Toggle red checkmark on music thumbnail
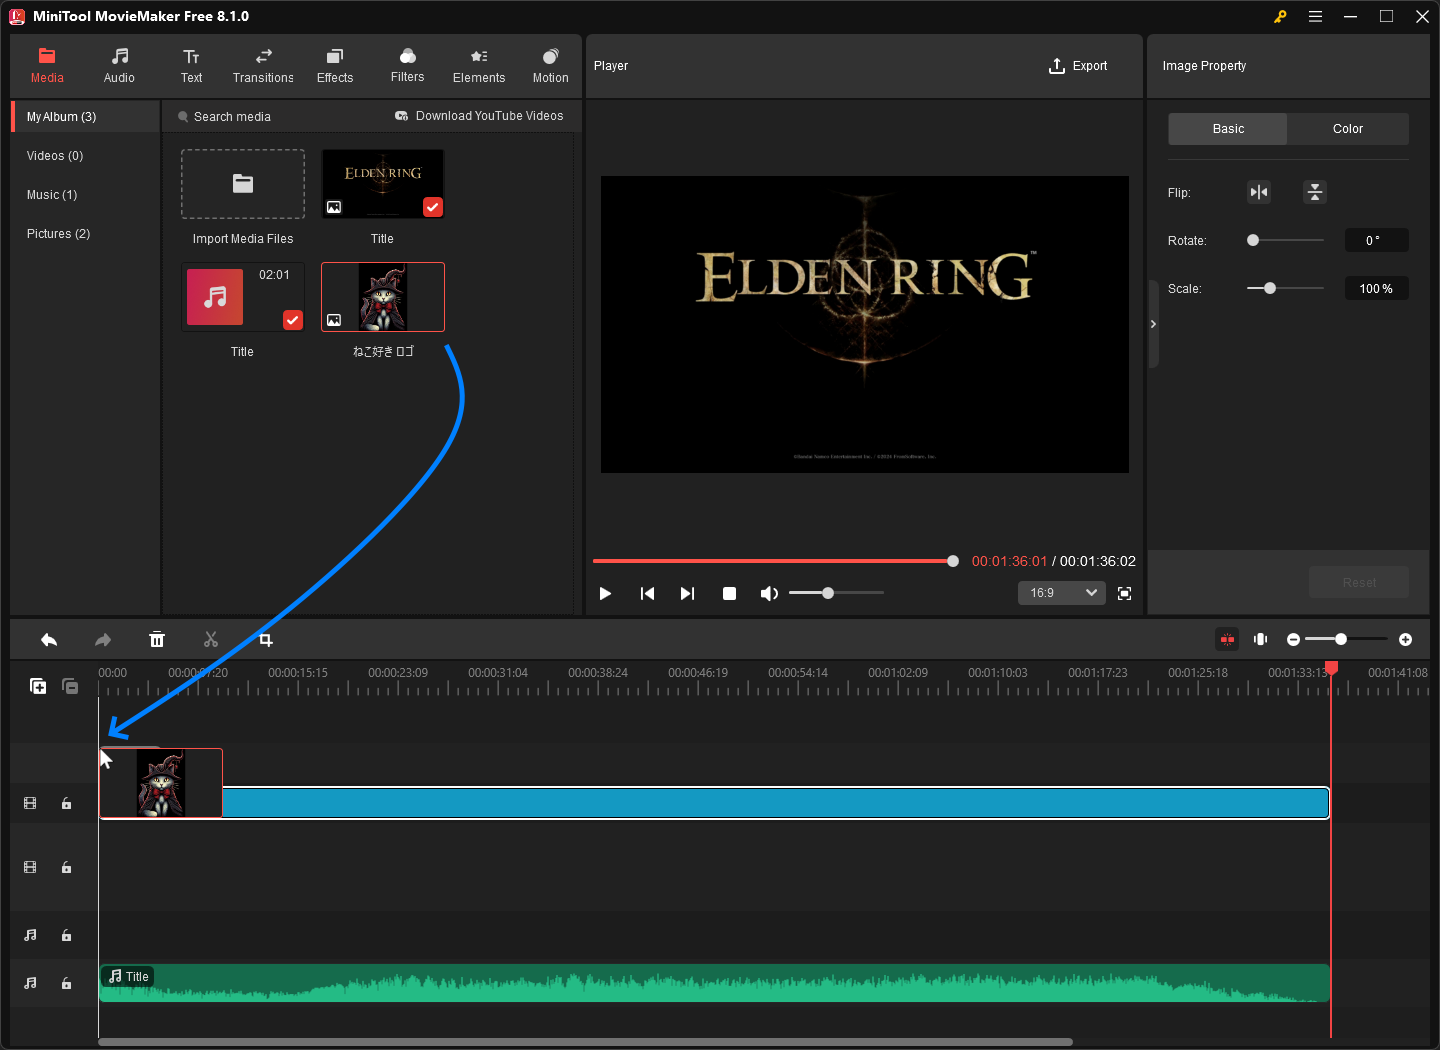 [293, 320]
